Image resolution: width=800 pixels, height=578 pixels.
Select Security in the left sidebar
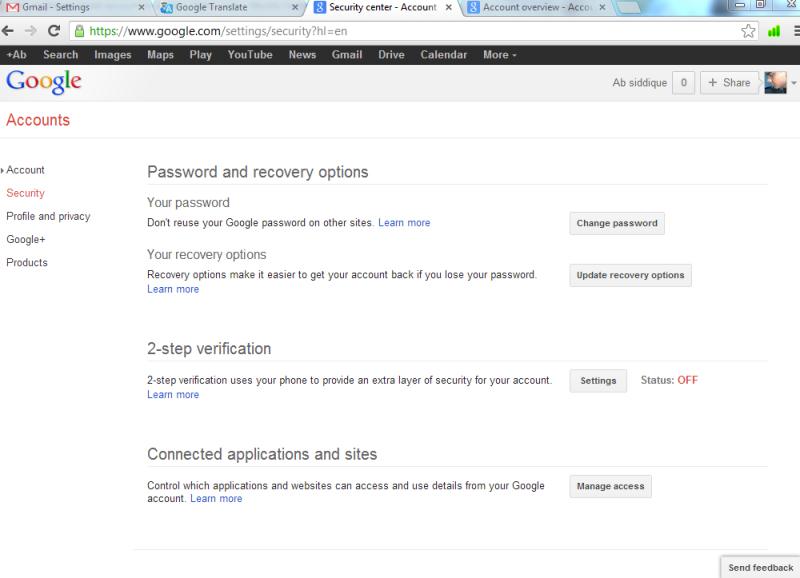26,193
